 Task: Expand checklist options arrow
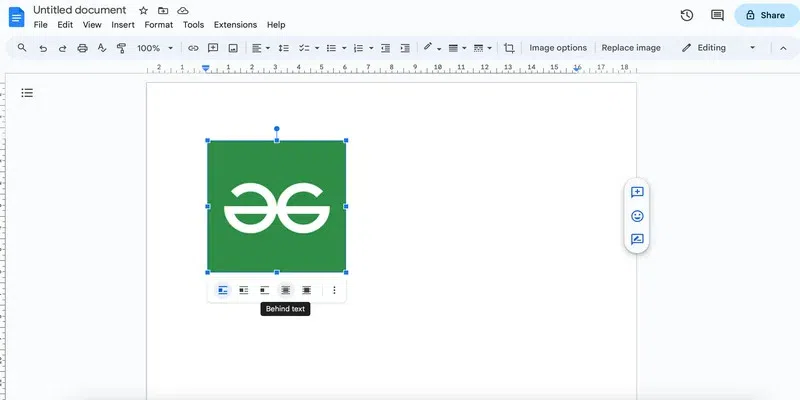tap(317, 48)
